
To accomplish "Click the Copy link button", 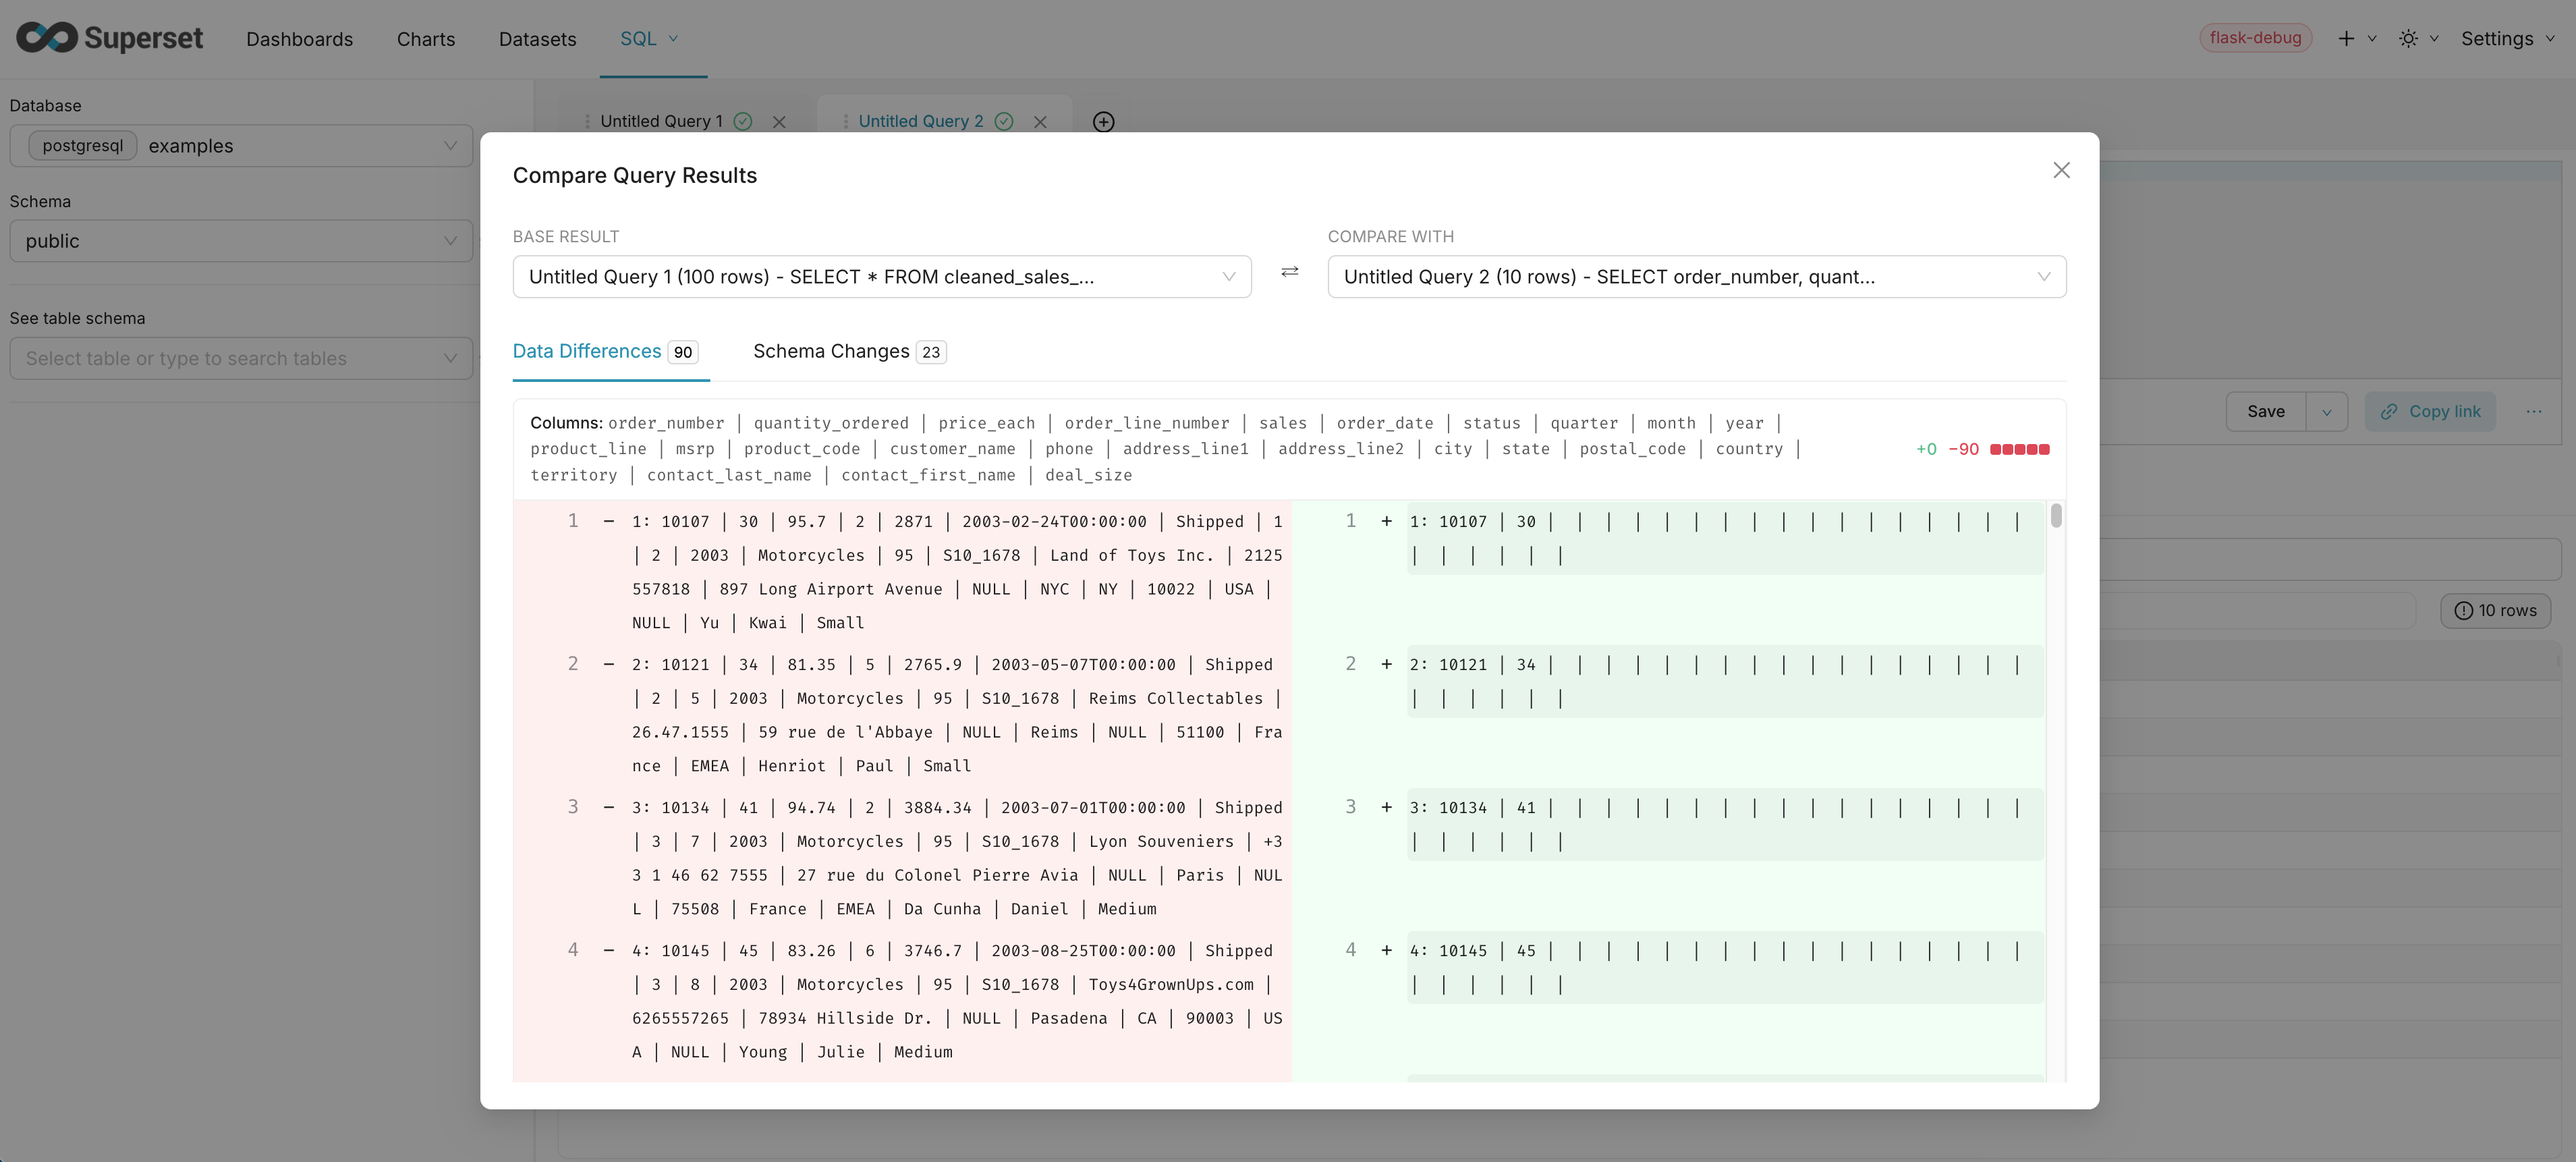I will point(2431,411).
